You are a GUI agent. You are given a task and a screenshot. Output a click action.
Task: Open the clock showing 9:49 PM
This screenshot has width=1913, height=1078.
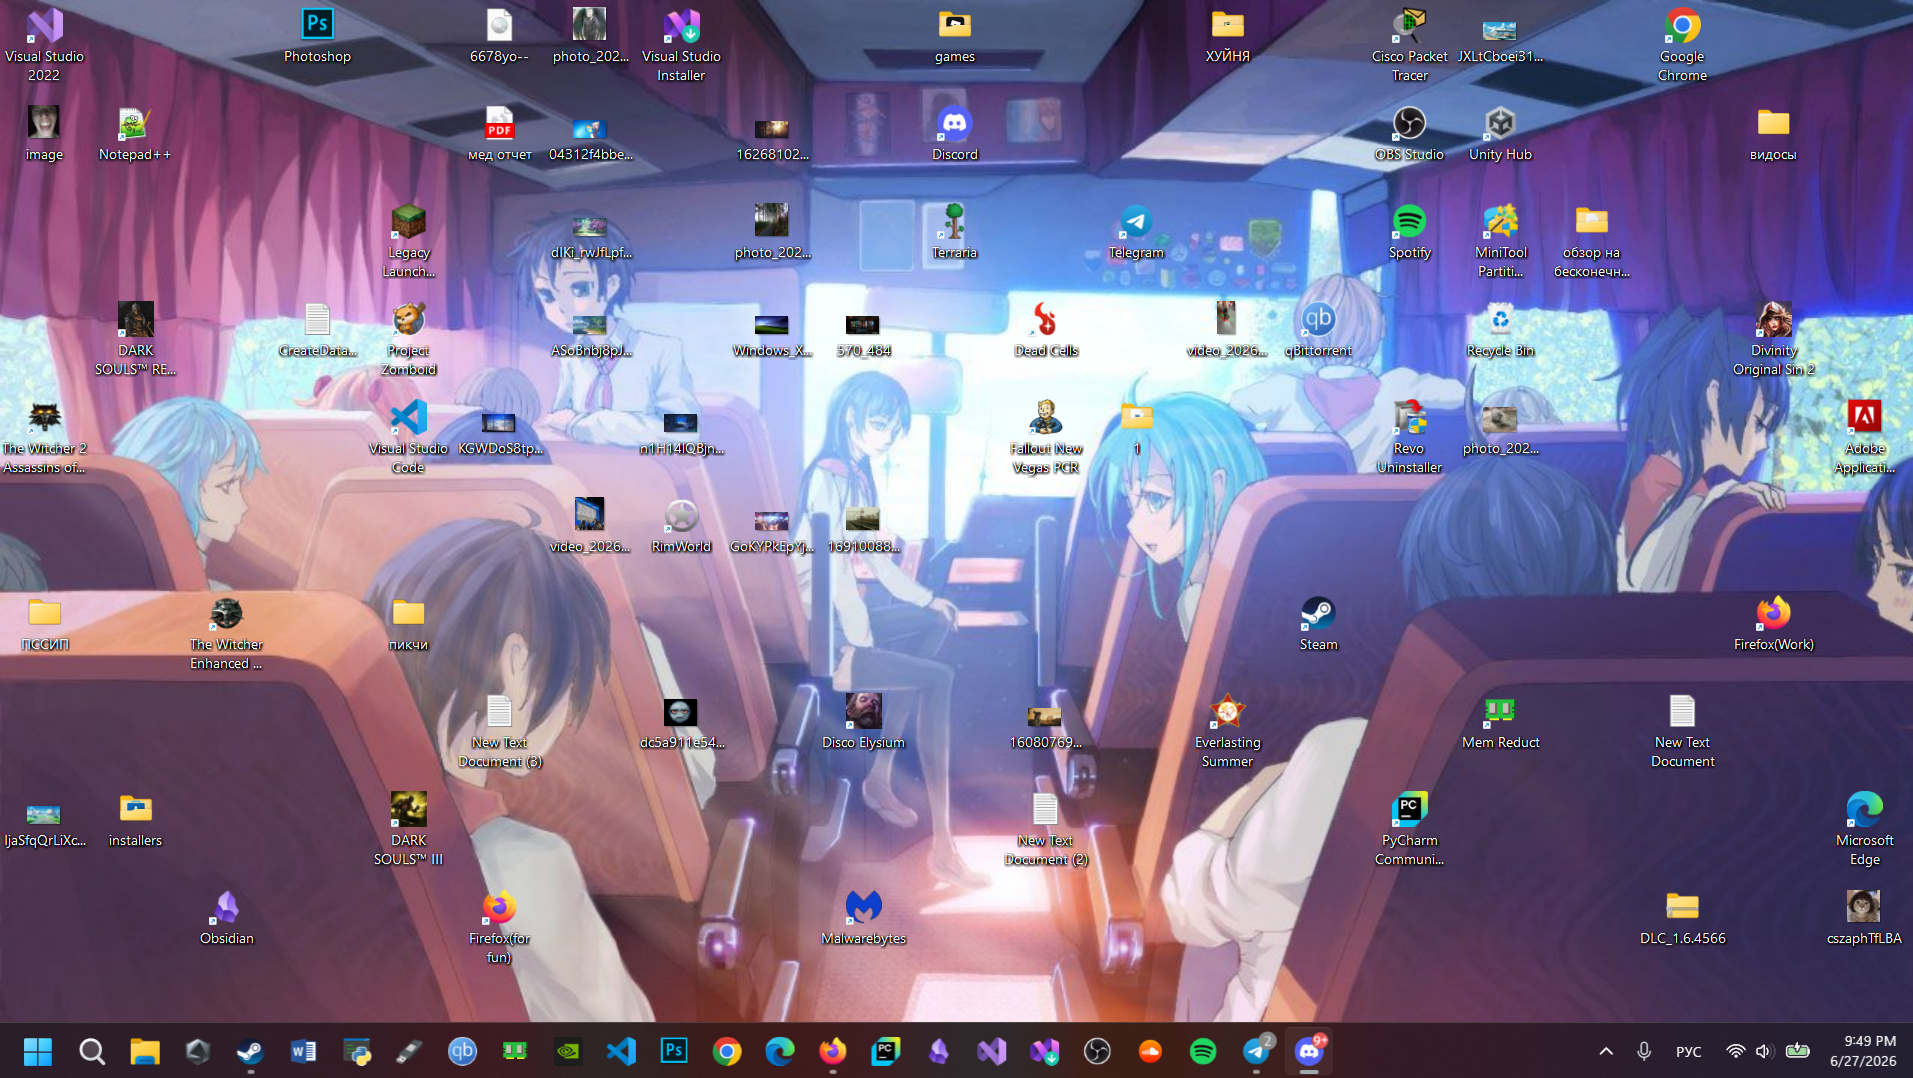point(1863,1051)
